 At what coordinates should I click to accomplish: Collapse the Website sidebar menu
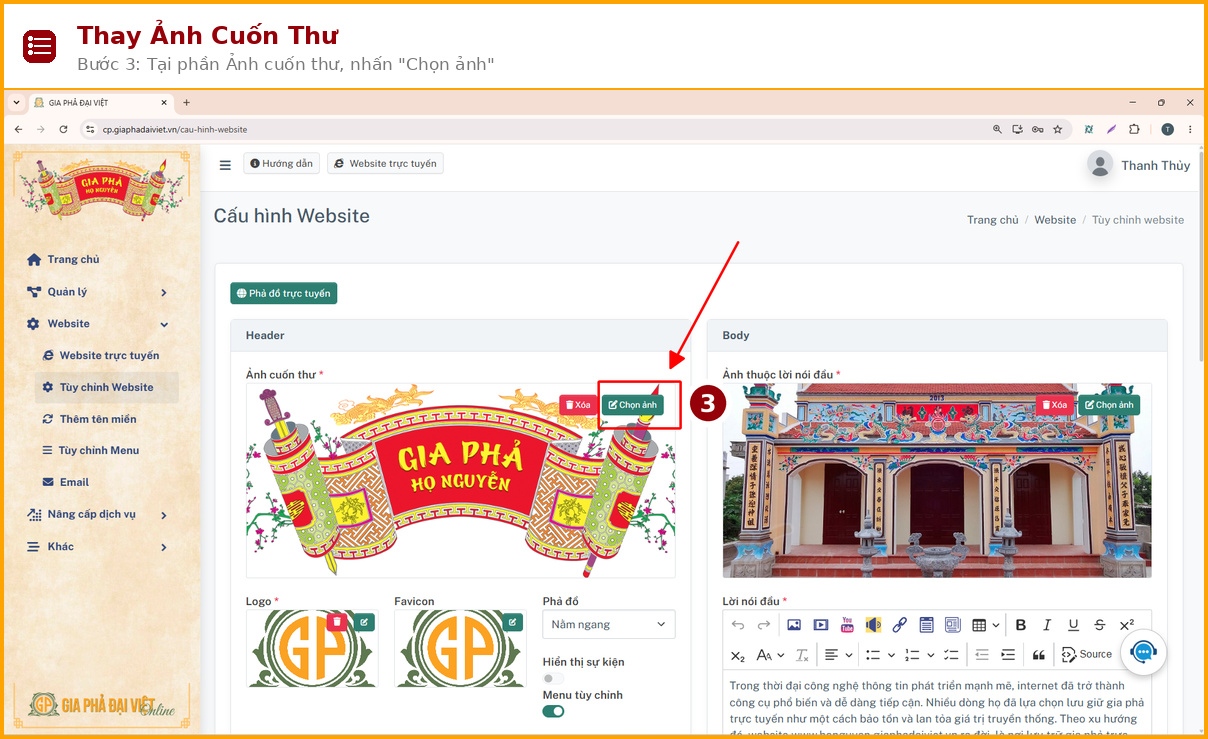click(97, 324)
